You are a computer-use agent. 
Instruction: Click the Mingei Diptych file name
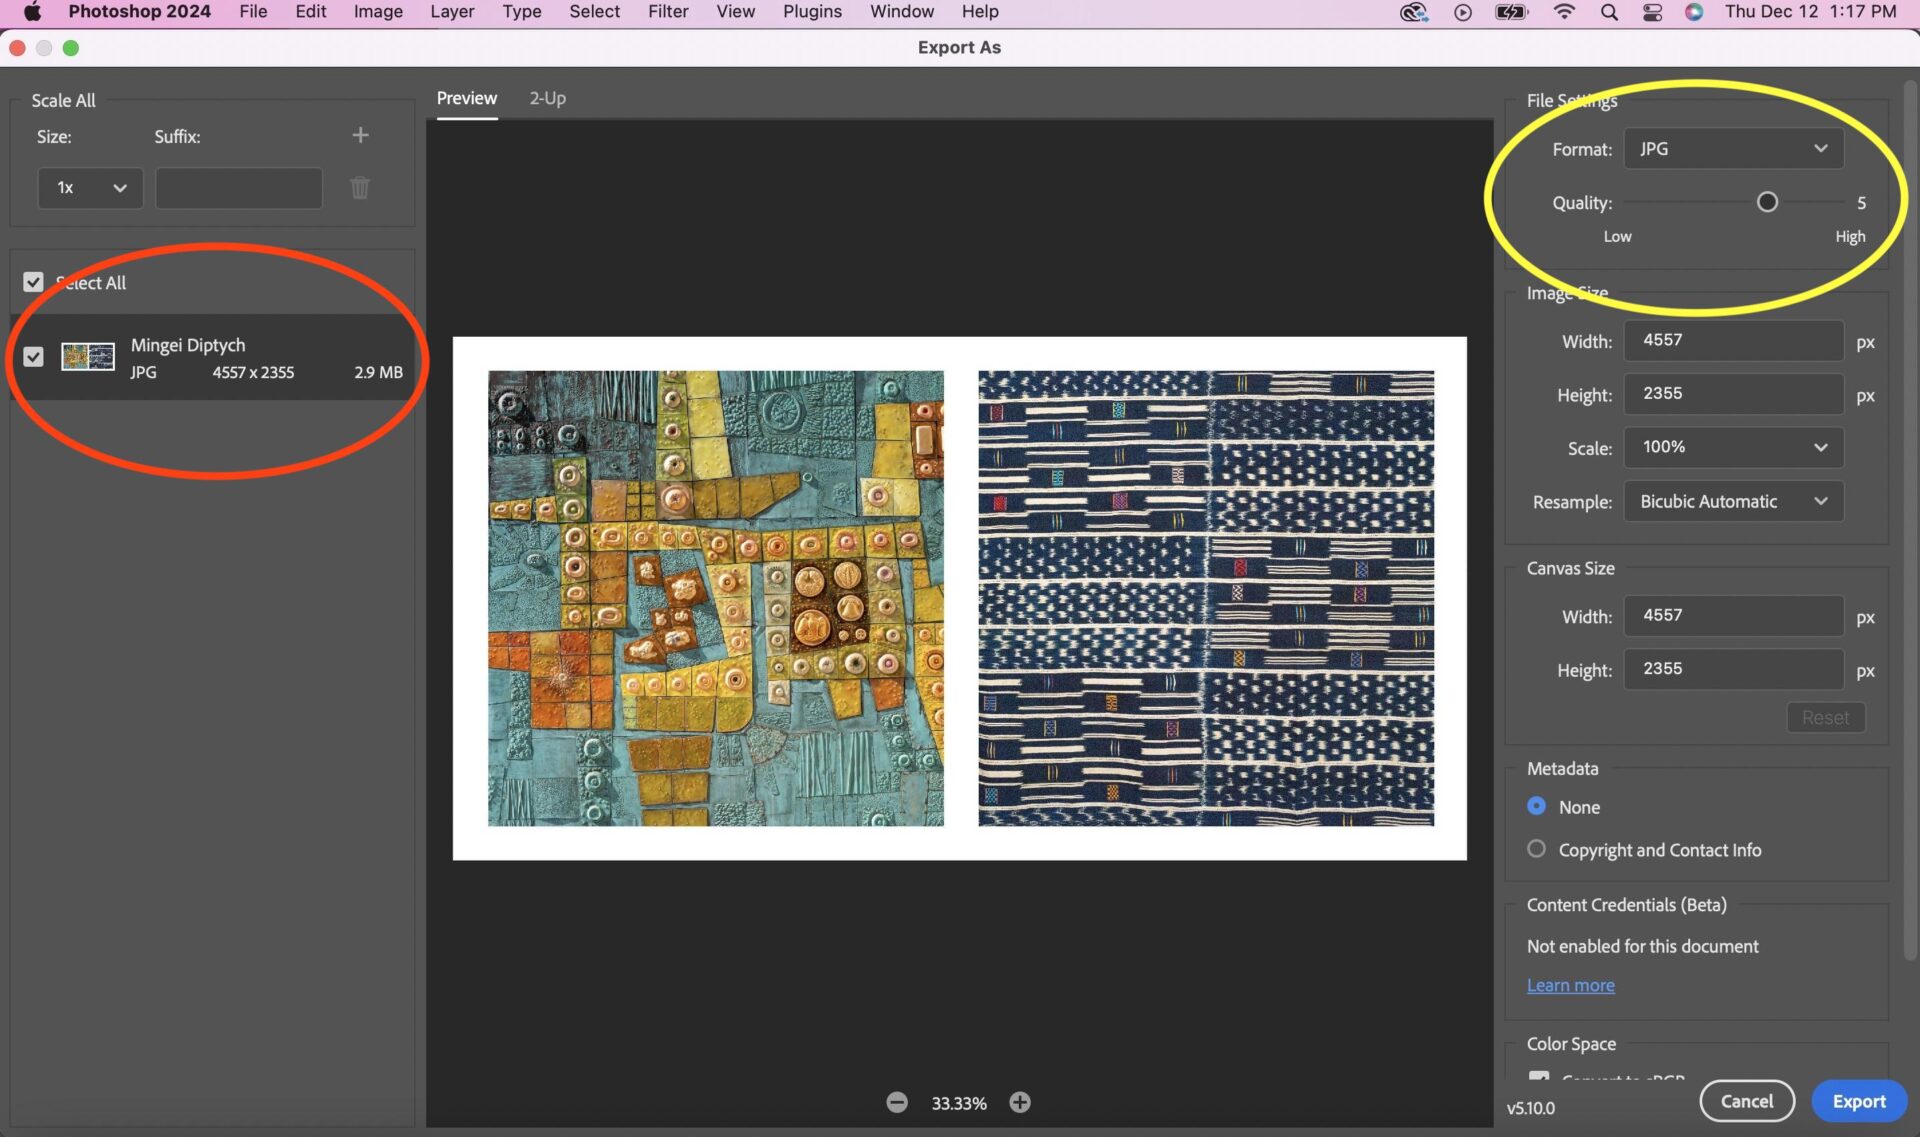pos(188,345)
